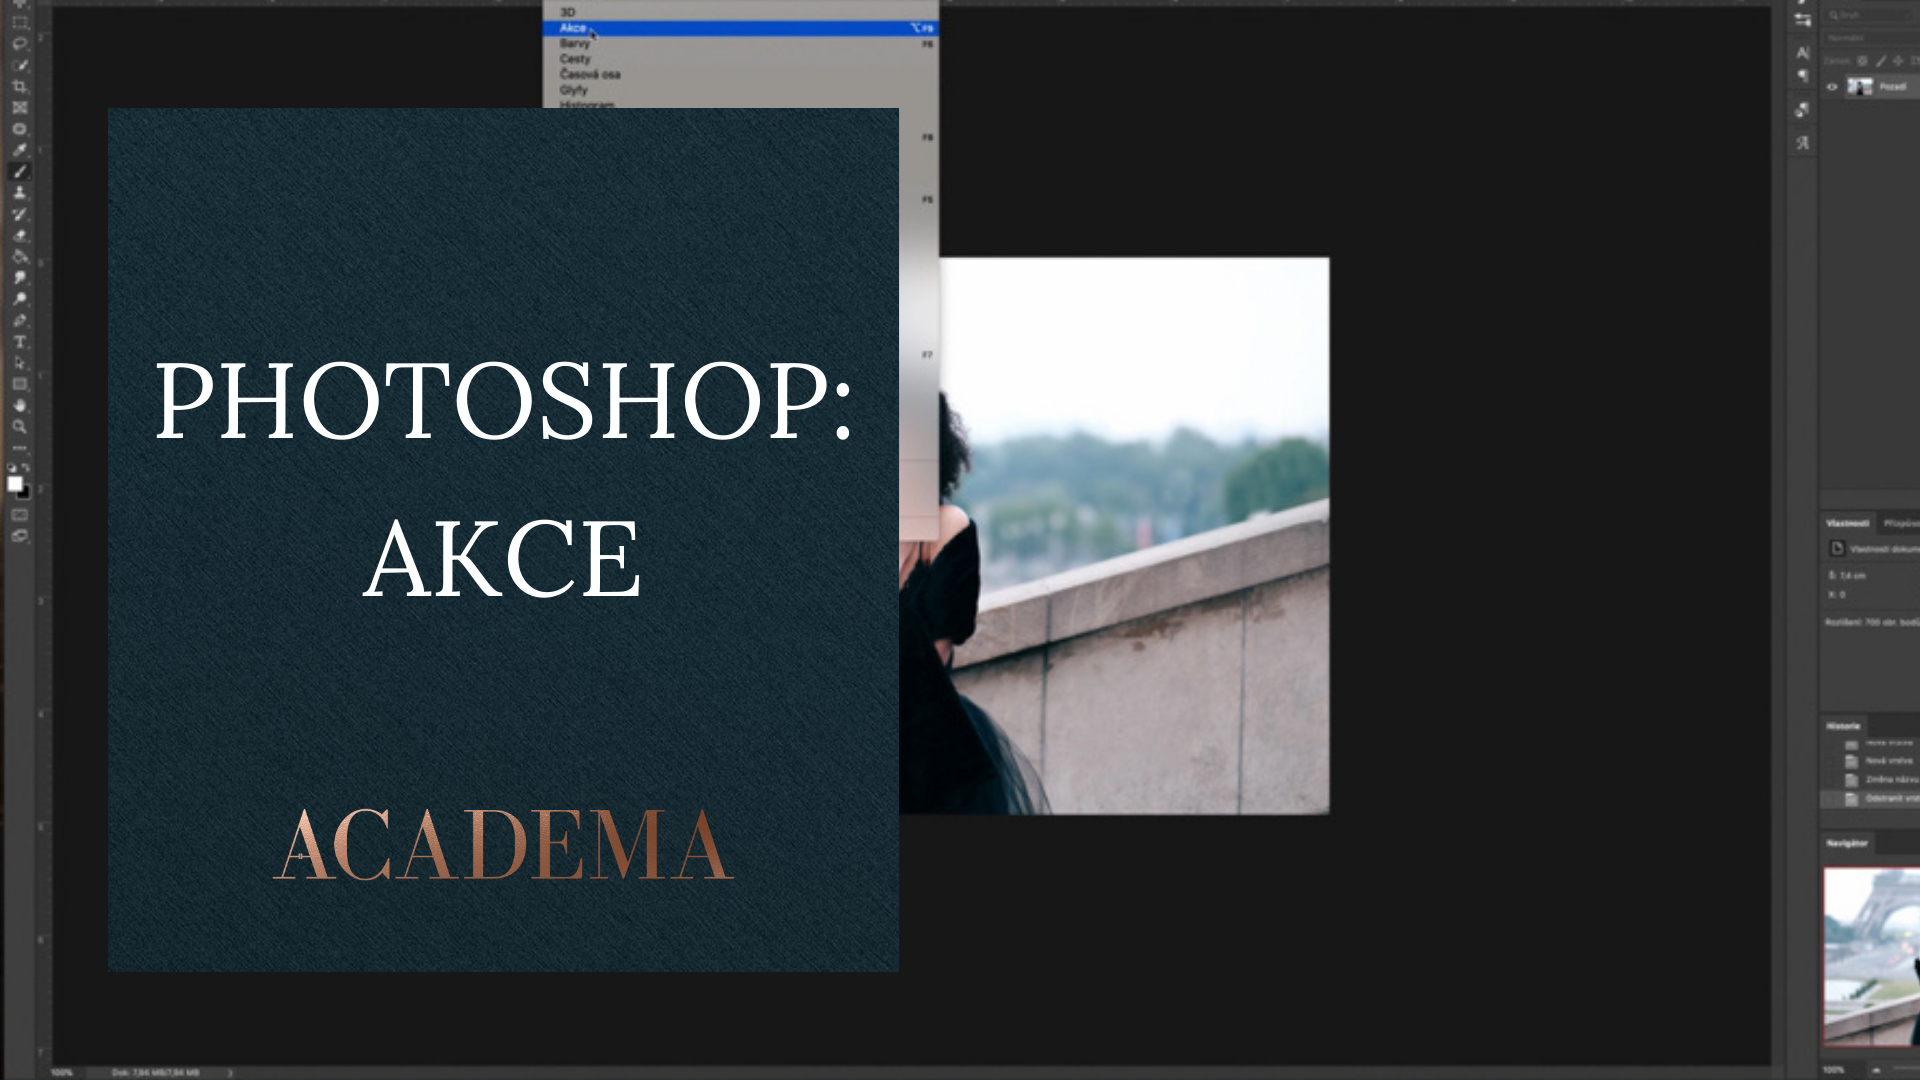The image size is (1920, 1080).
Task: Select the Změna názvu history state
Action: pos(1871,780)
